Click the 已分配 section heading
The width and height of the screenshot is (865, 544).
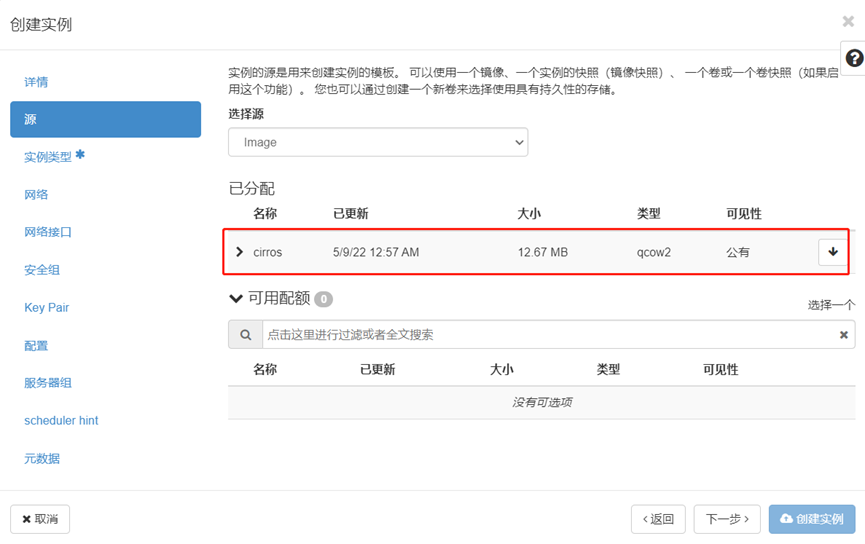coord(252,189)
